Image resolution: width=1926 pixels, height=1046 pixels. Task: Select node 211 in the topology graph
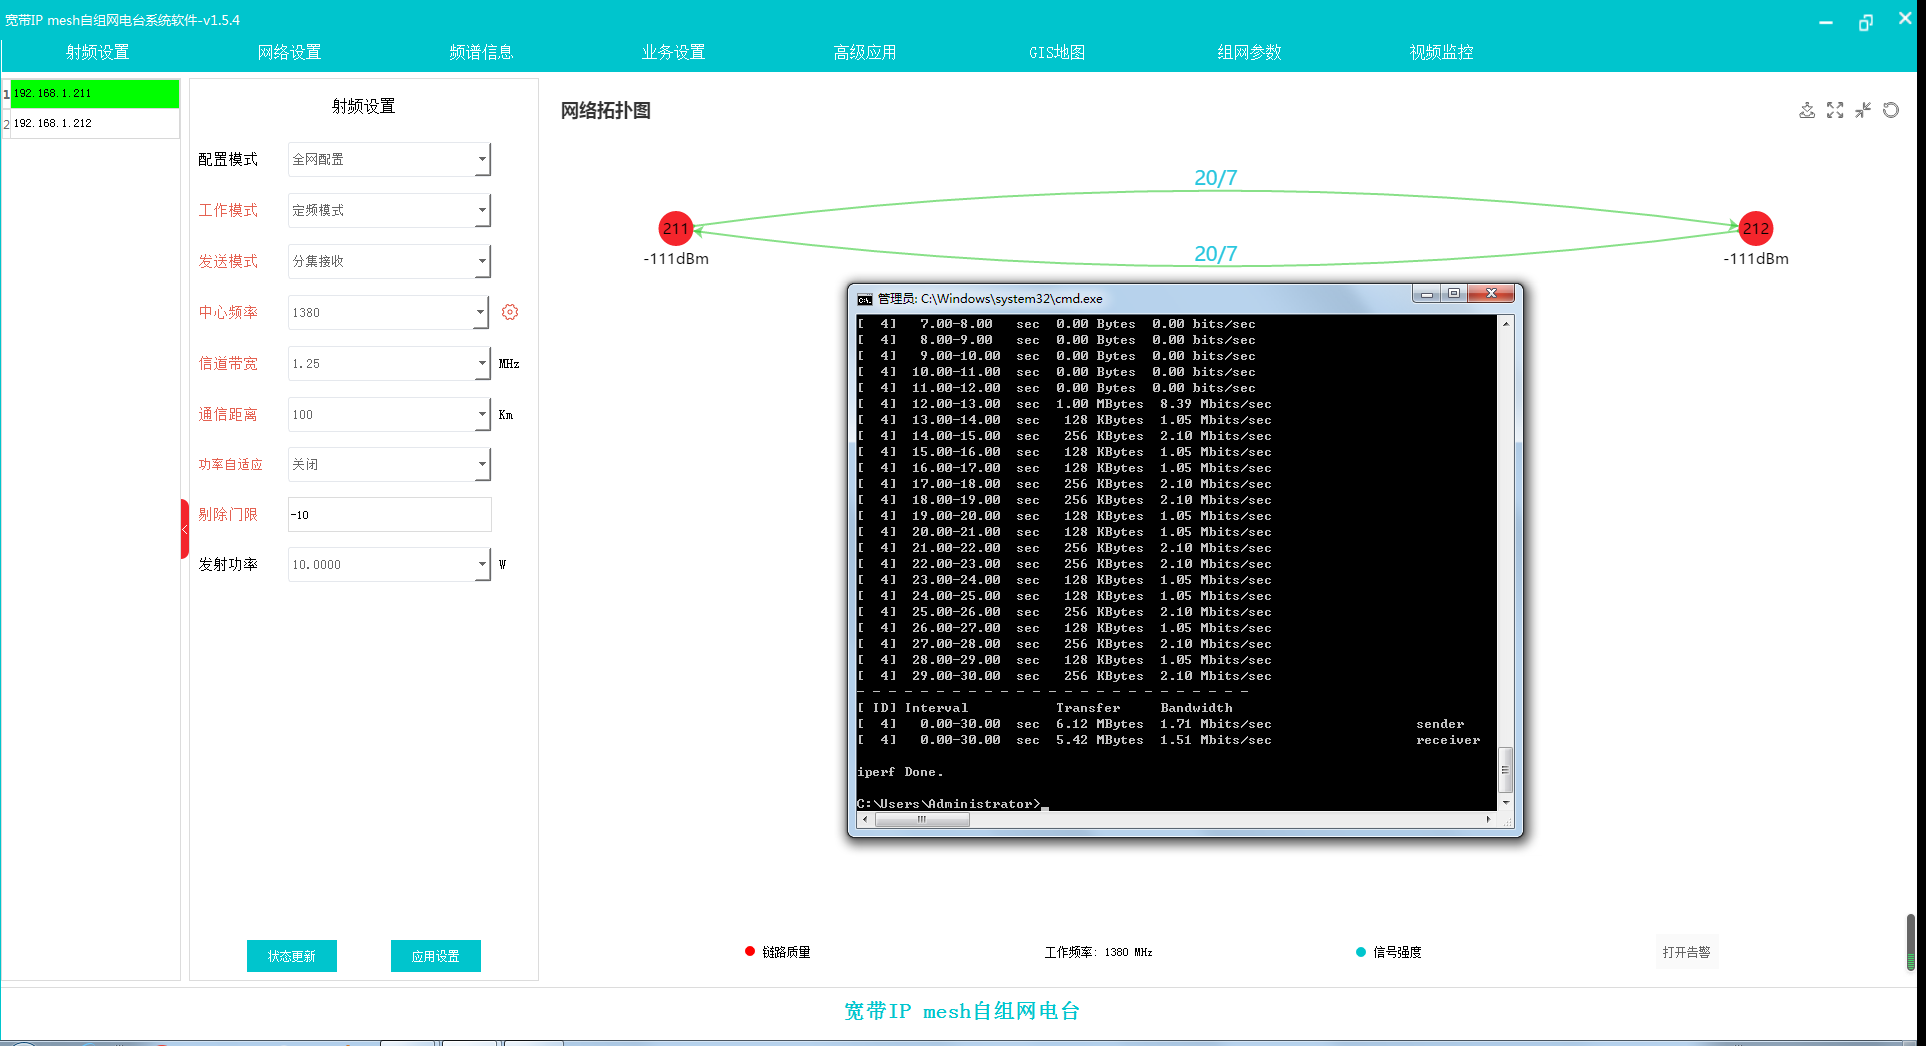coord(676,228)
